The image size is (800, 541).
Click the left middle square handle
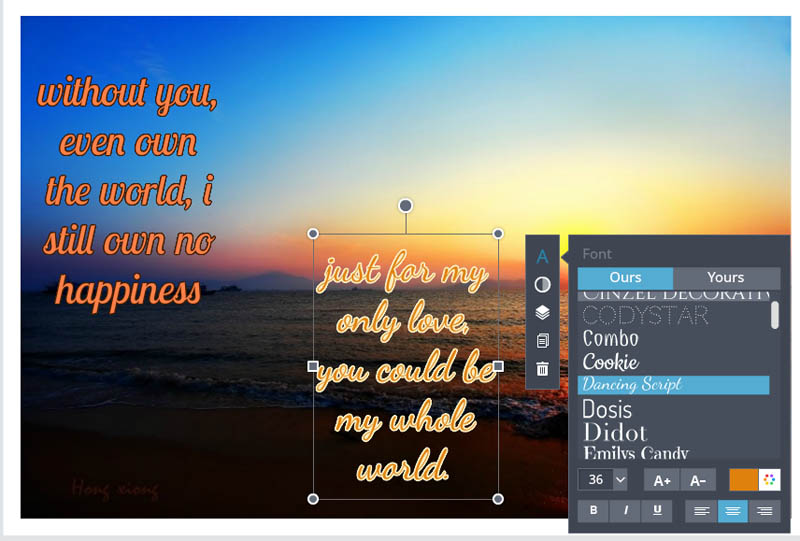point(313,366)
